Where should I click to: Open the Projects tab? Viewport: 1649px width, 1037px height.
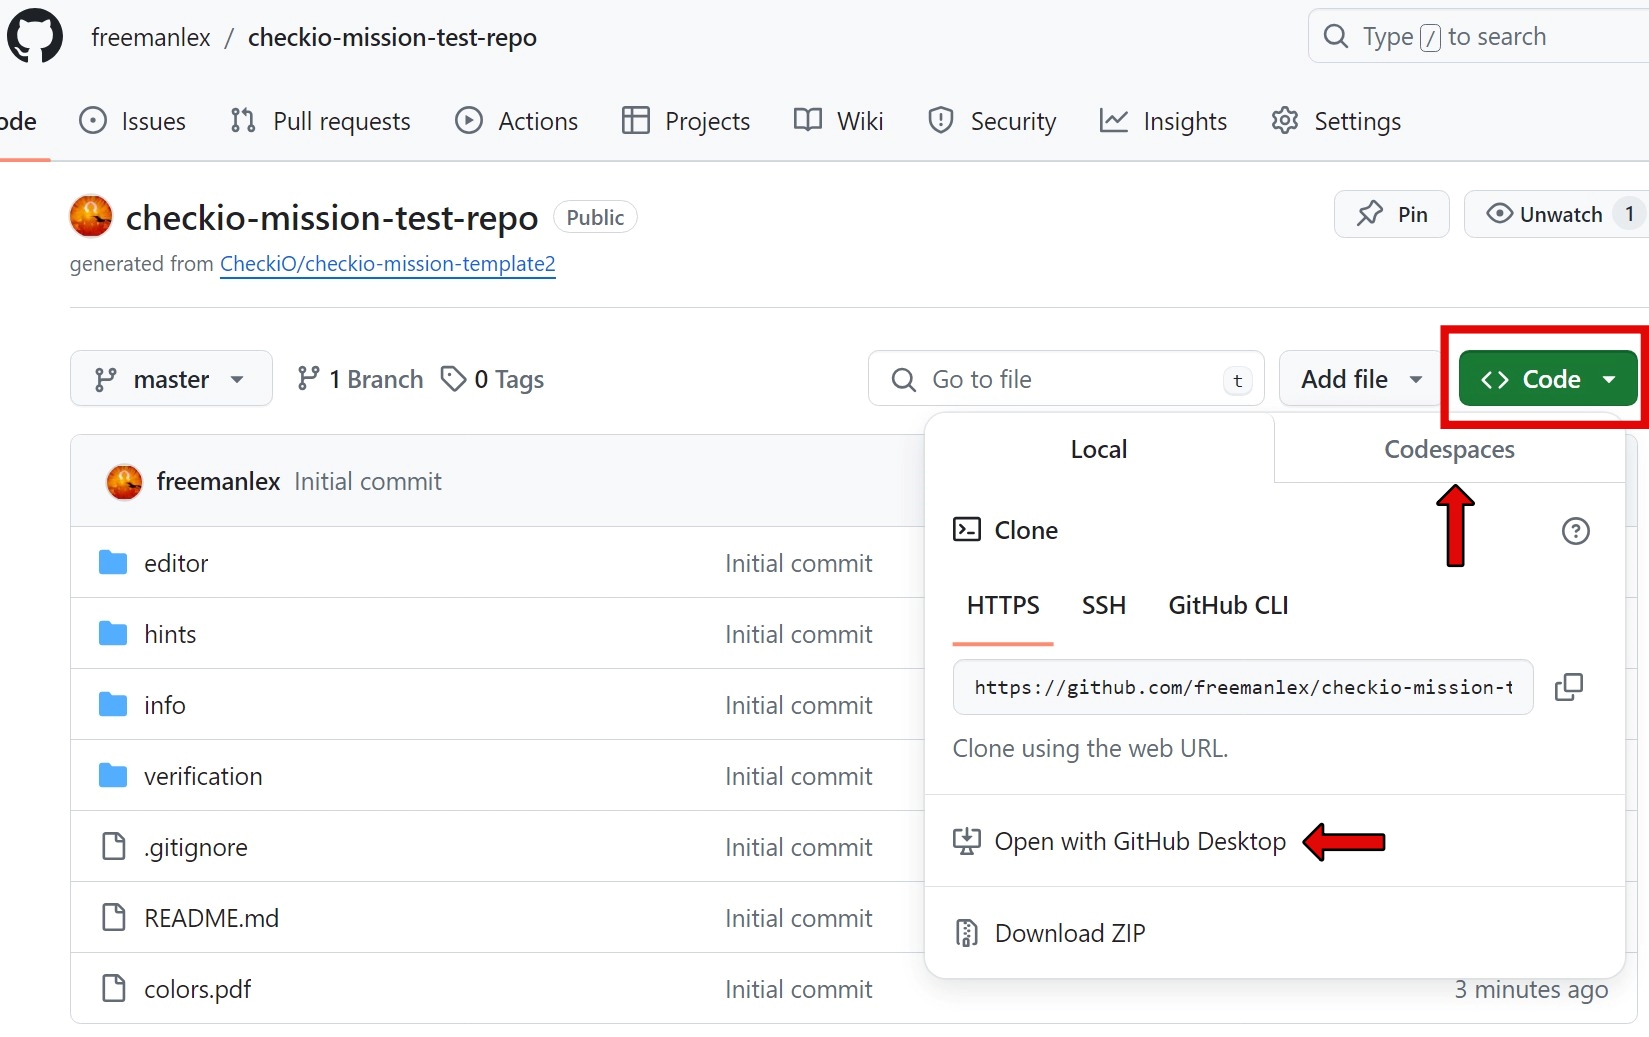(x=686, y=121)
